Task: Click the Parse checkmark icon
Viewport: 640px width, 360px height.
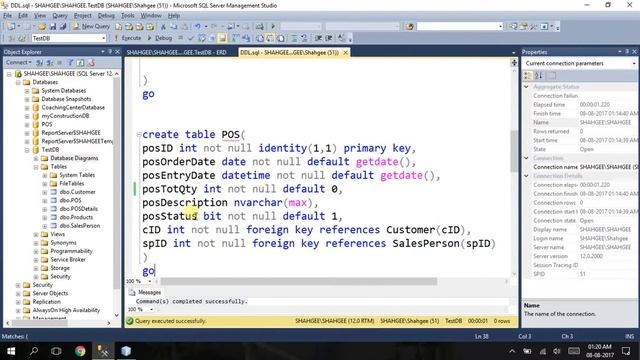Action: click(x=191, y=38)
